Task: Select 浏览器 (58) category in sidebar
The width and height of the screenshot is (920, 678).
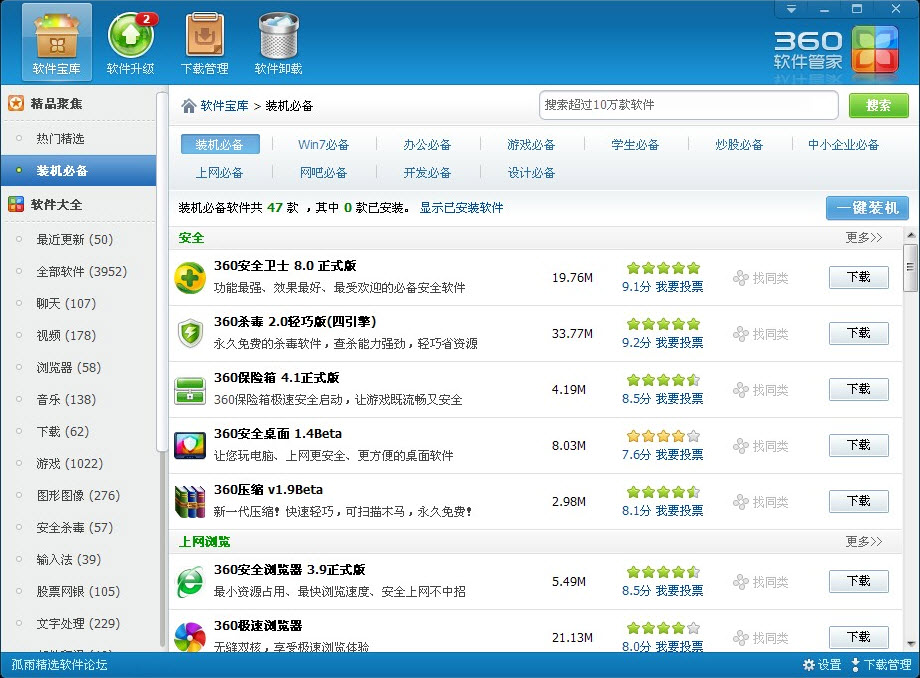Action: click(68, 368)
